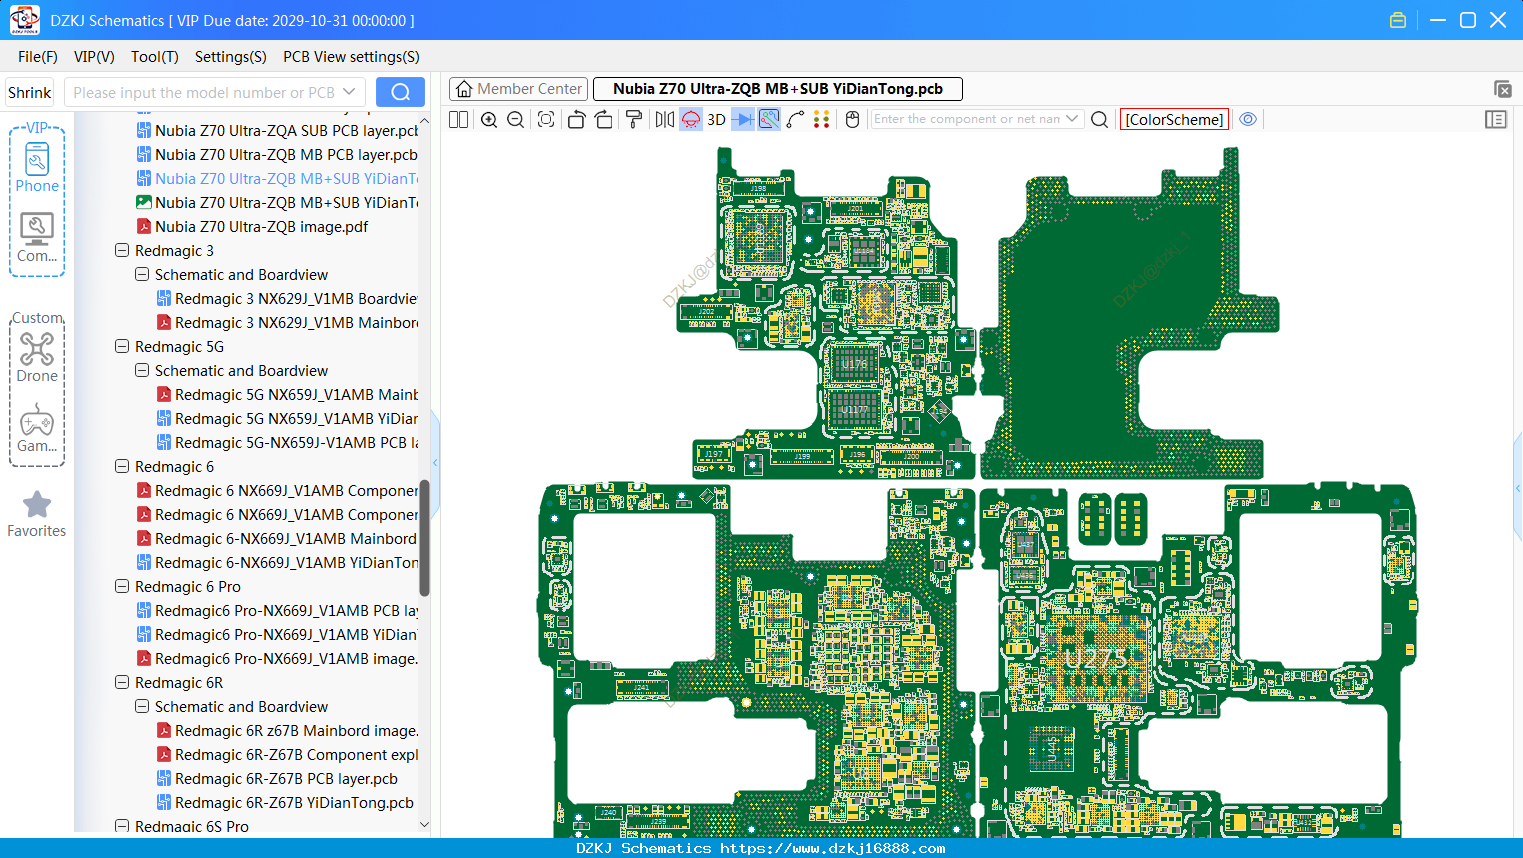
Task: Toggle the eye visibility icon
Action: 1248,119
